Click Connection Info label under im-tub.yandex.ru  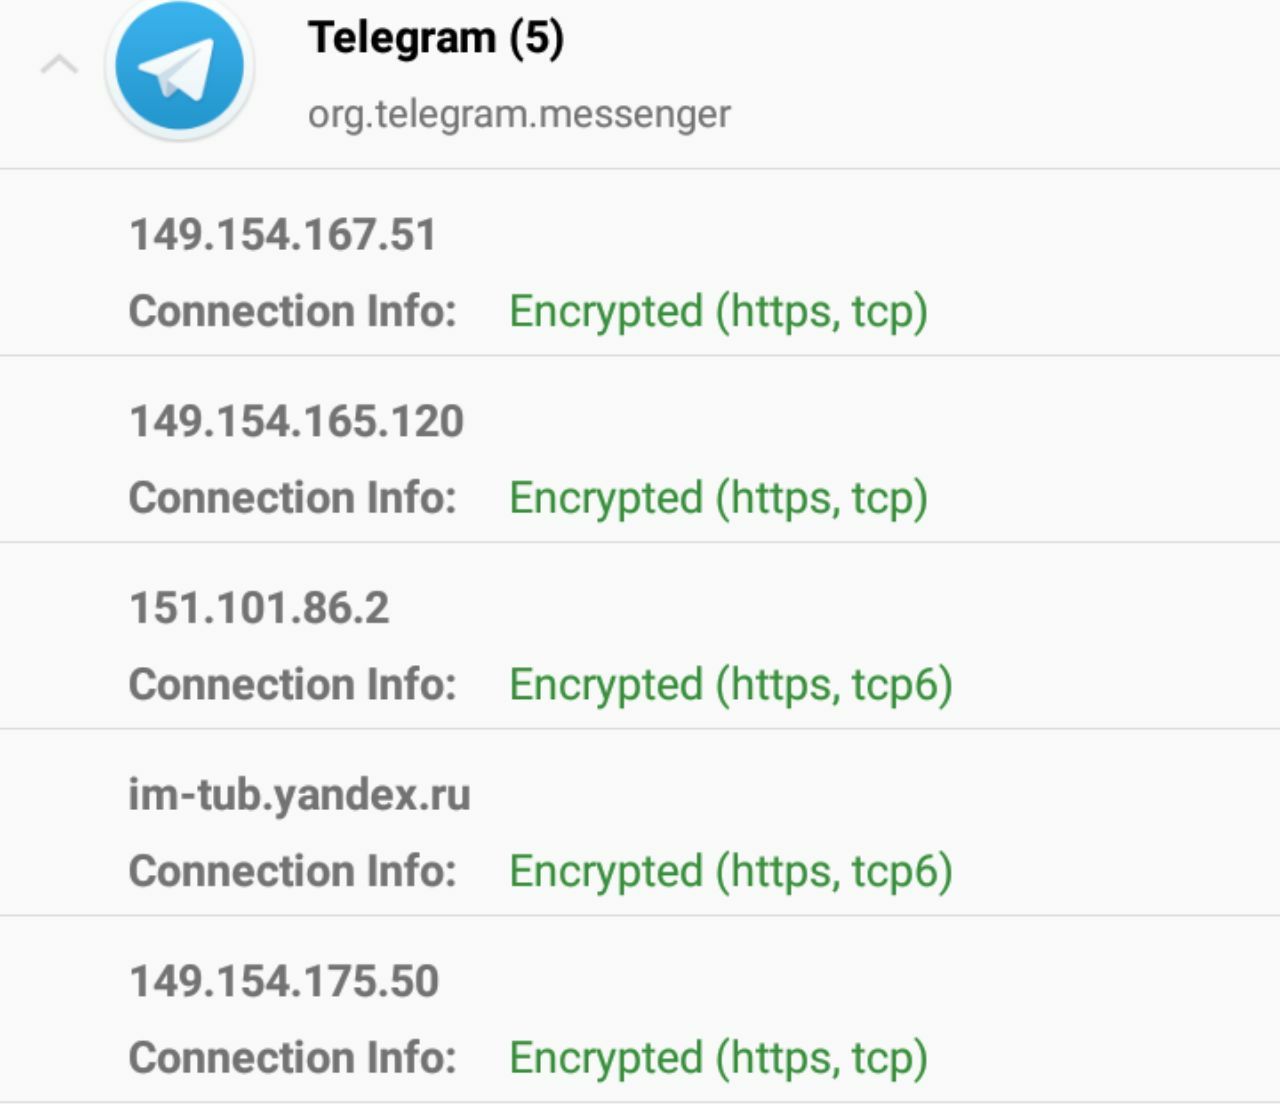click(292, 871)
